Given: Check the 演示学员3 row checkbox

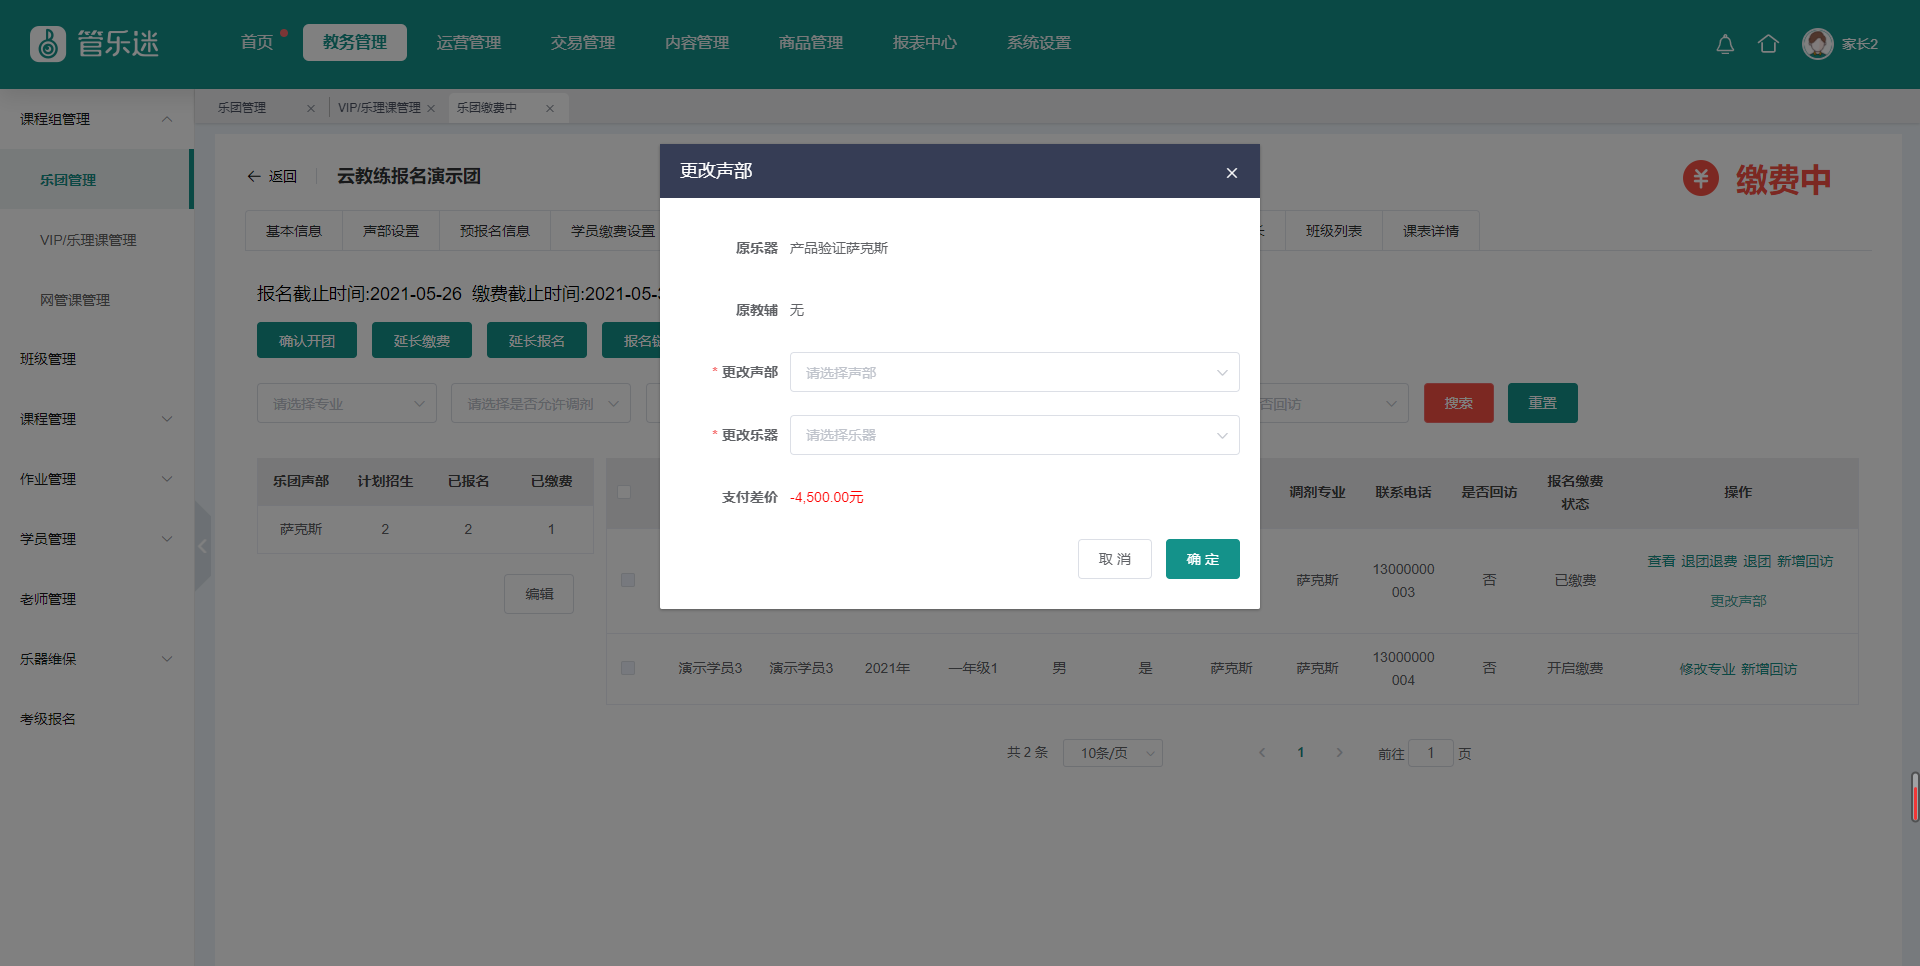Looking at the screenshot, I should pyautogui.click(x=628, y=668).
